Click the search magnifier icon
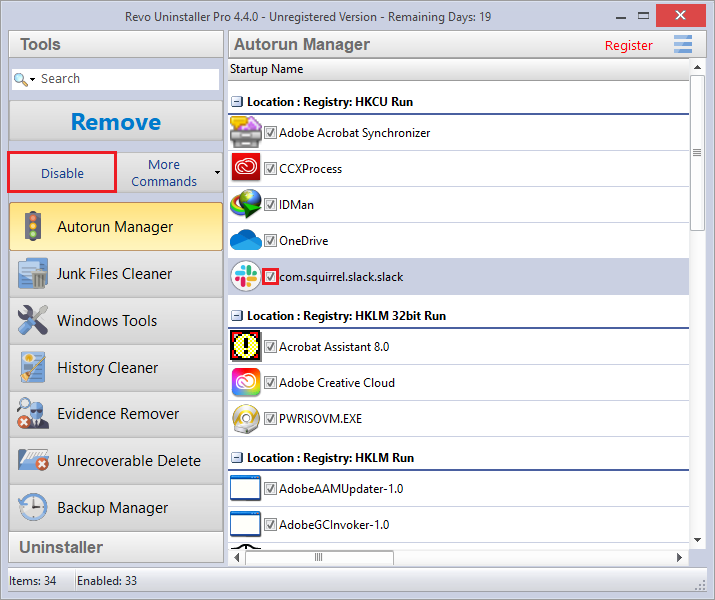 point(20,79)
